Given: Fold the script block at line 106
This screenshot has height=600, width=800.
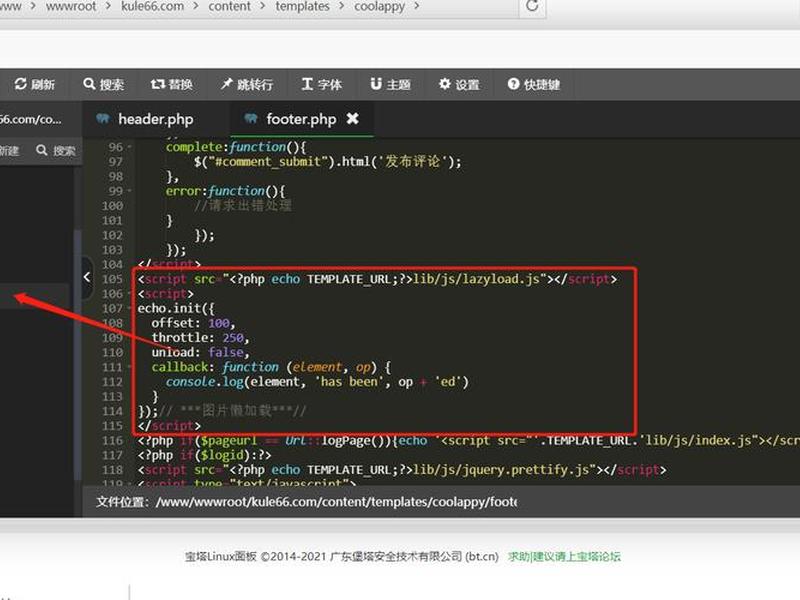Looking at the screenshot, I should pos(129,293).
